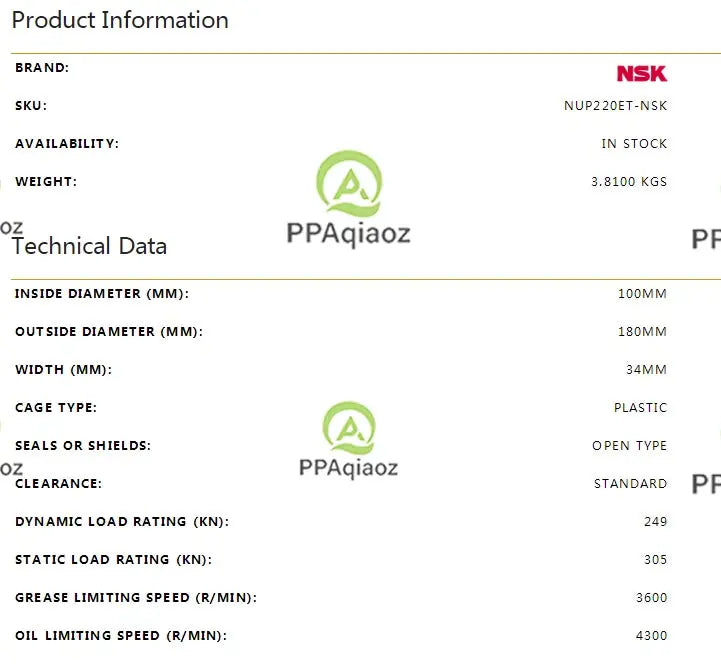The height and width of the screenshot is (664, 721).
Task: Click the SKU value NUP220ET-NSK
Action: 615,106
